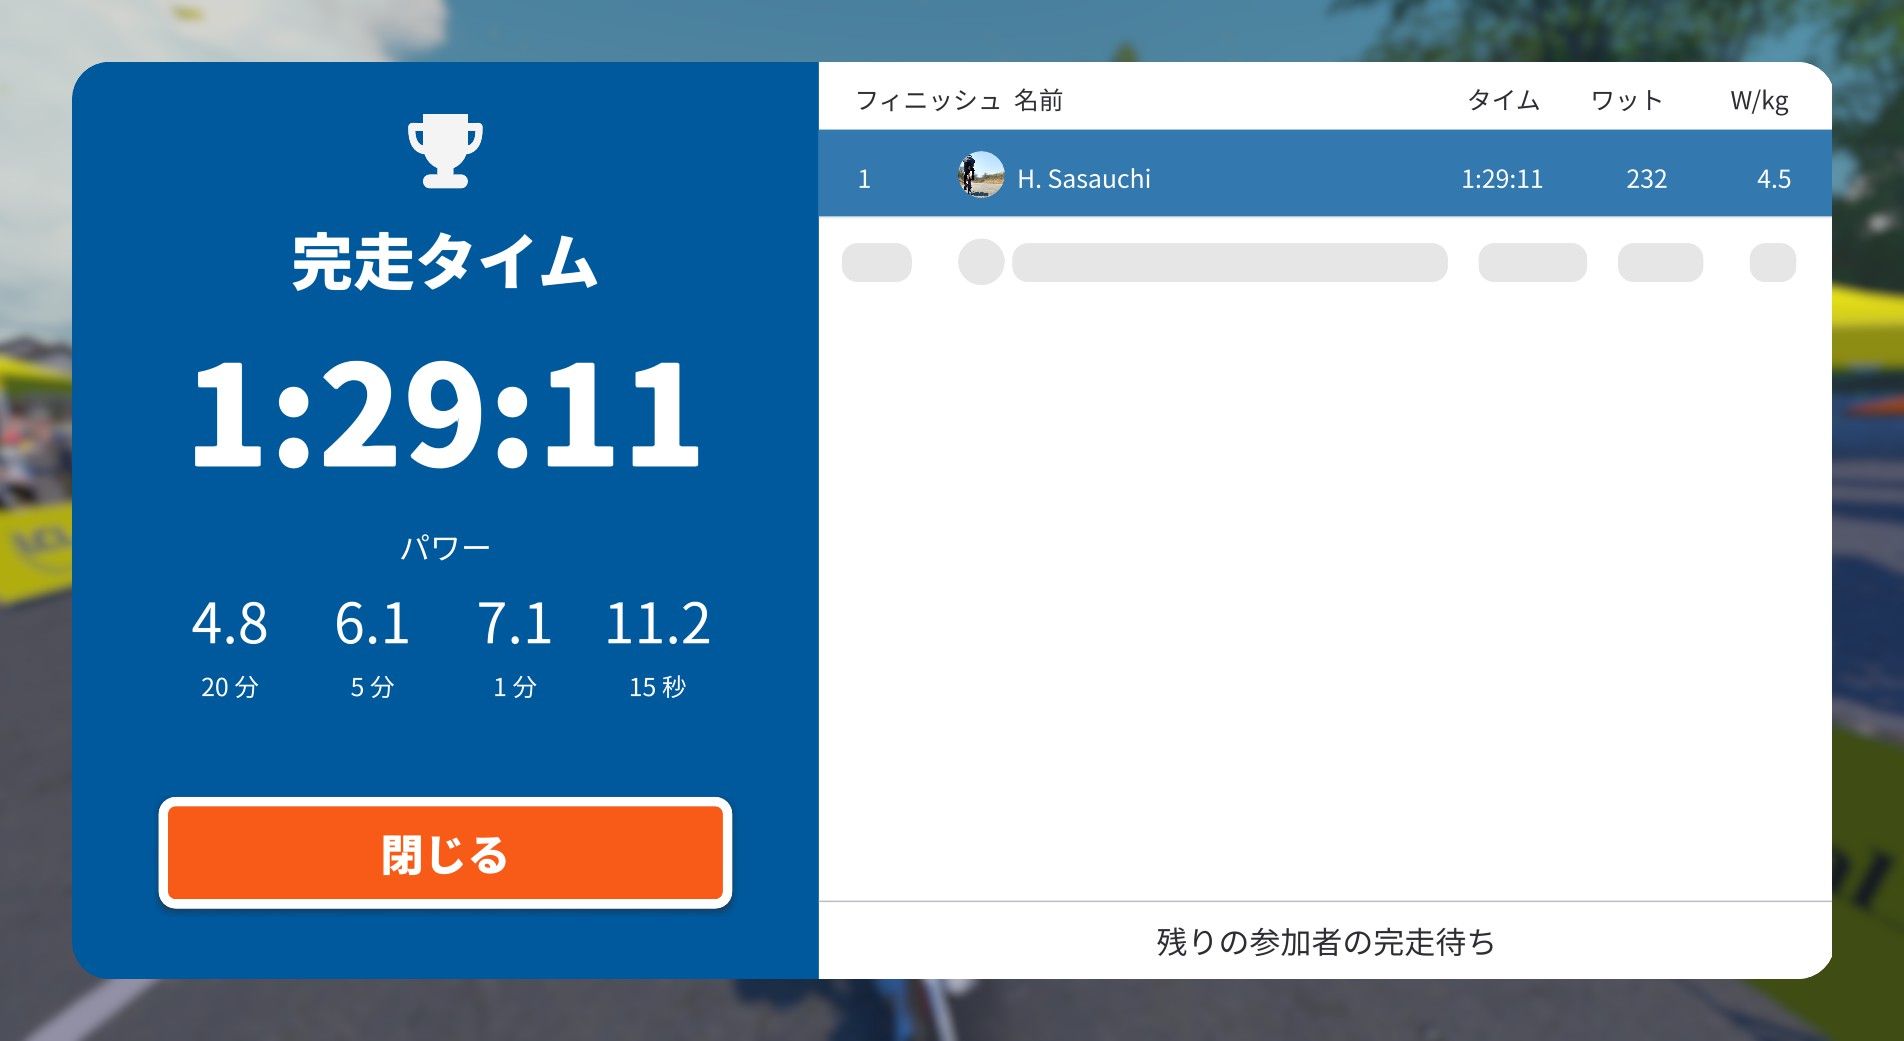
Task: Click the 名前 column header
Action: coord(1038,100)
